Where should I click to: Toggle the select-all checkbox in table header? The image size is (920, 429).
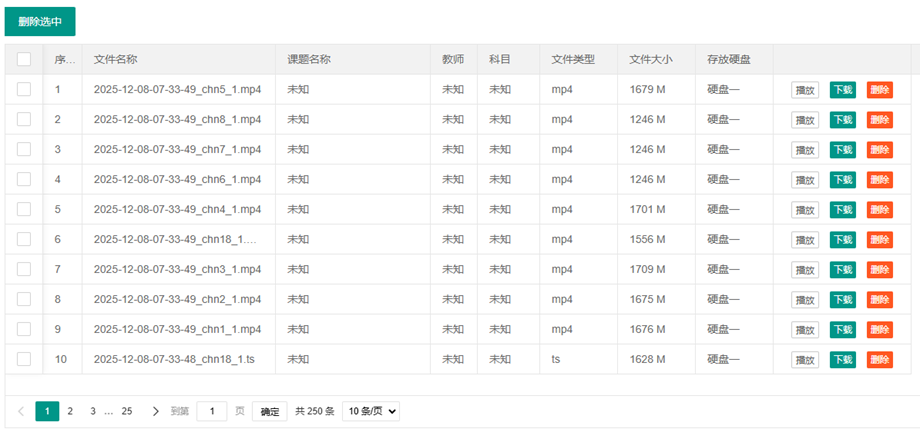click(x=24, y=59)
